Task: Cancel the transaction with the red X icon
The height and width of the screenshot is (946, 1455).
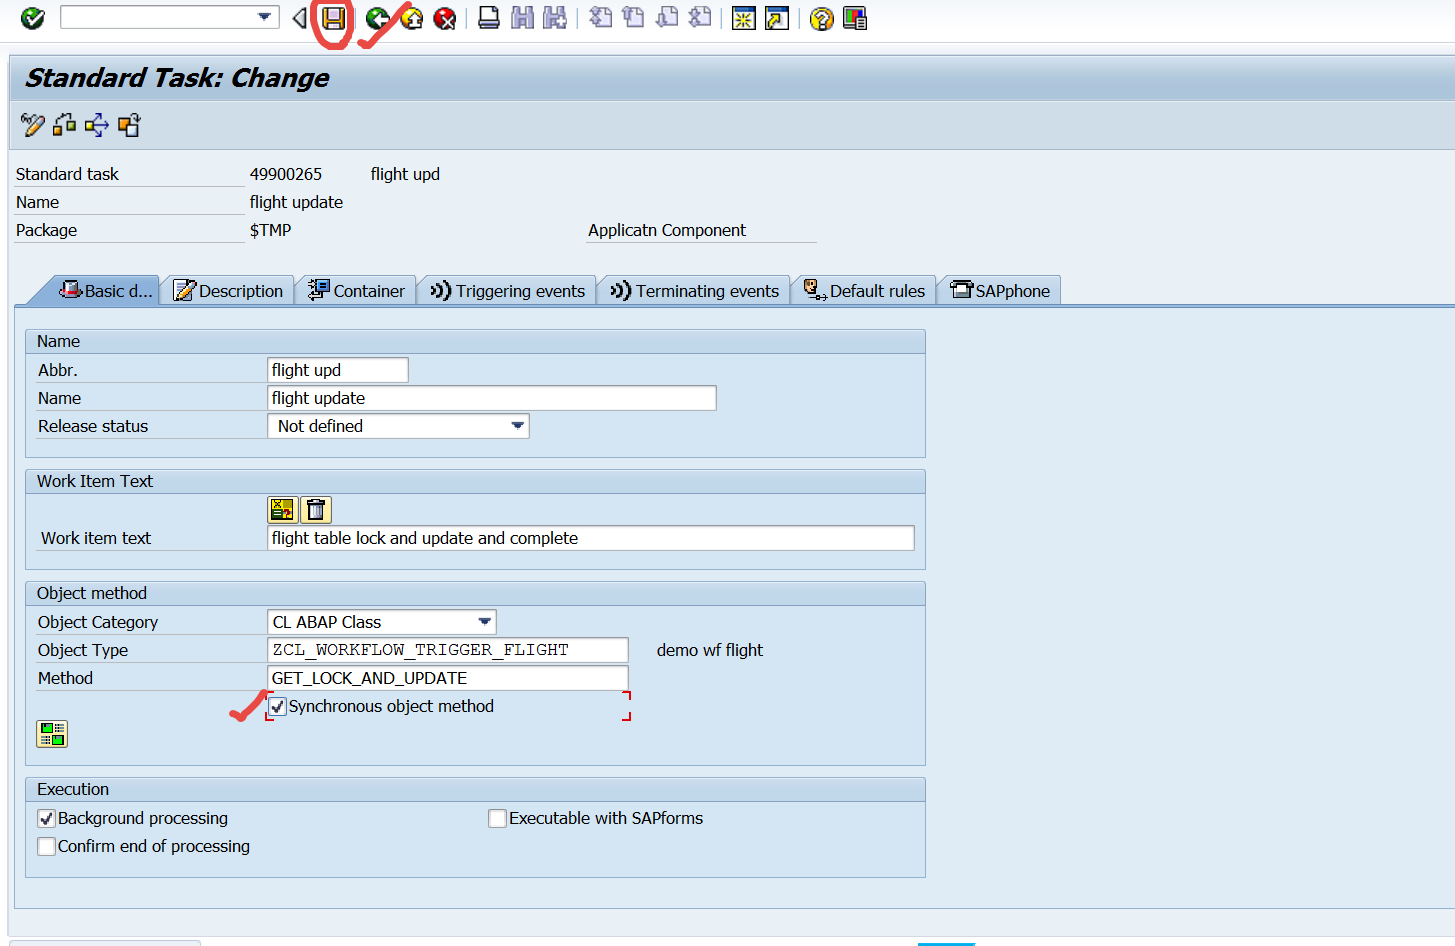Action: pyautogui.click(x=443, y=18)
